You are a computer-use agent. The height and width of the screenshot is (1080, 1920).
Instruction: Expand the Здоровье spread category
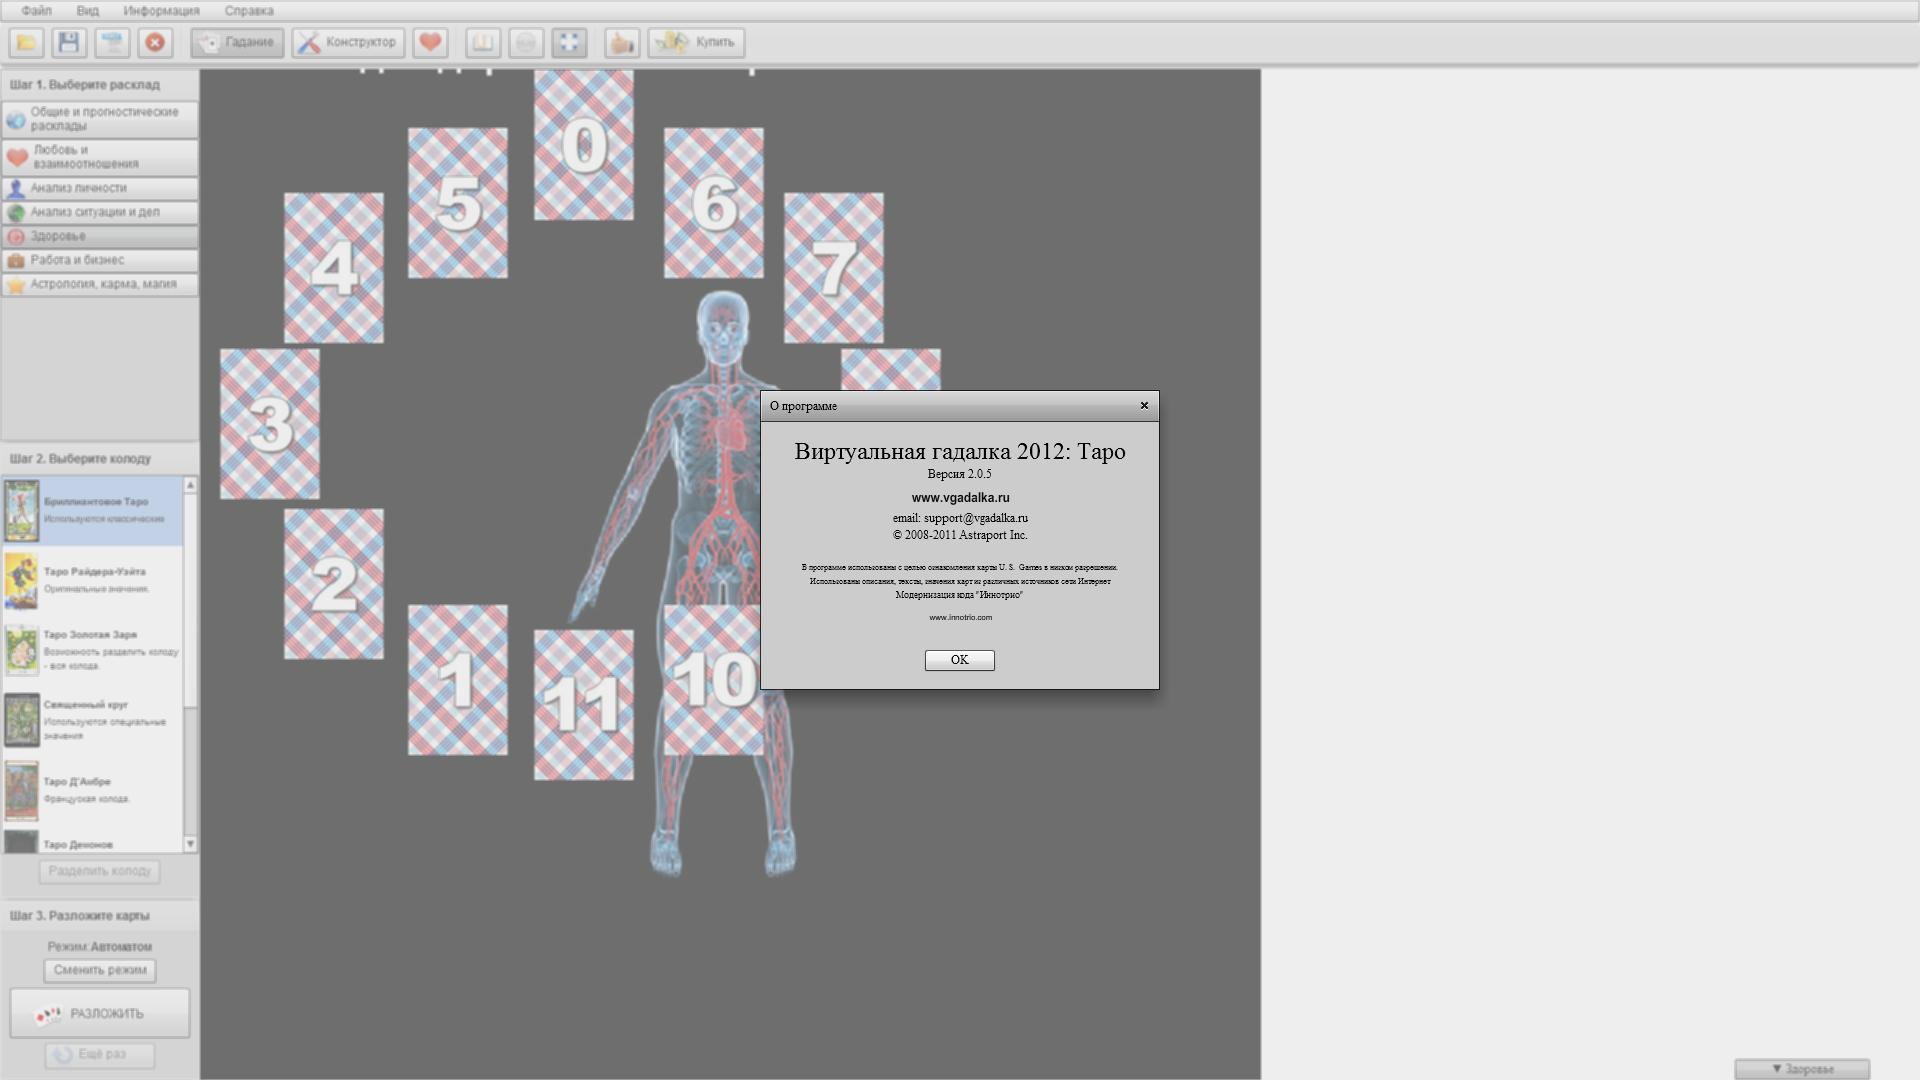pyautogui.click(x=100, y=236)
